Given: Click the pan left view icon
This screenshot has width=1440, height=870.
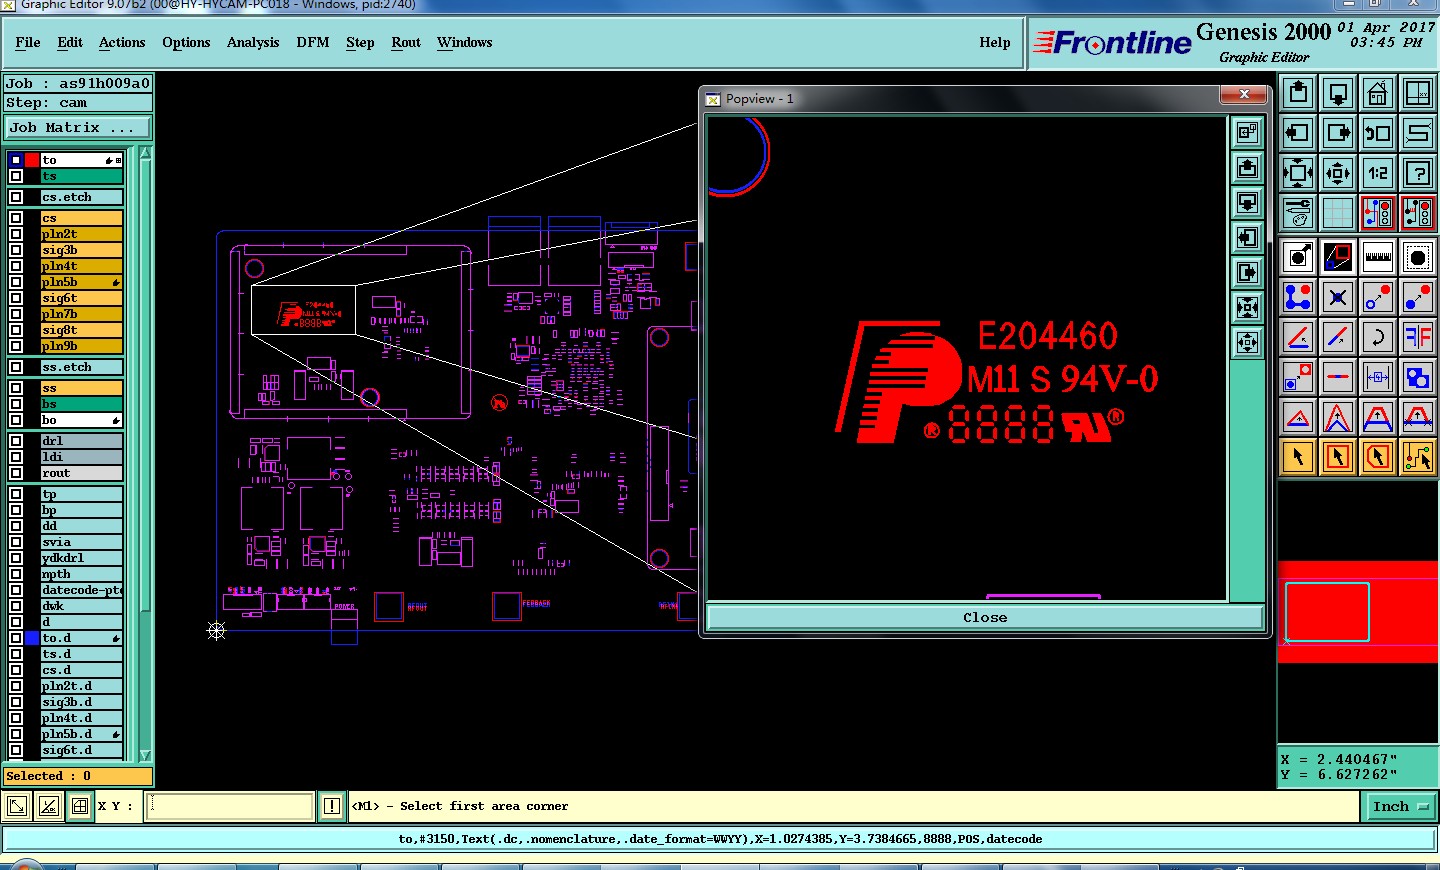Looking at the screenshot, I should [1298, 133].
